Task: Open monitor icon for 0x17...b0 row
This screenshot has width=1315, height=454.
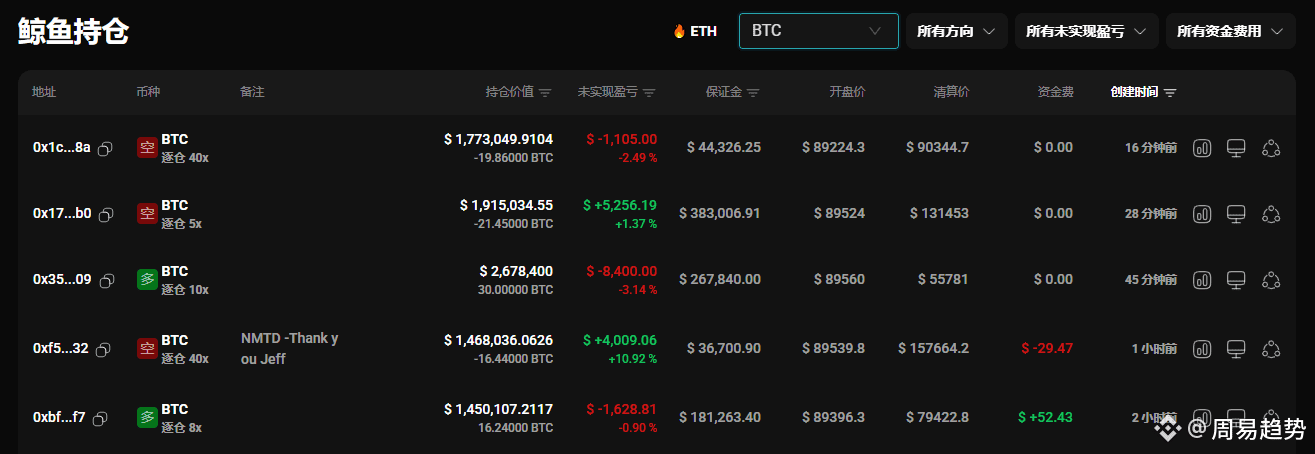Action: point(1236,214)
